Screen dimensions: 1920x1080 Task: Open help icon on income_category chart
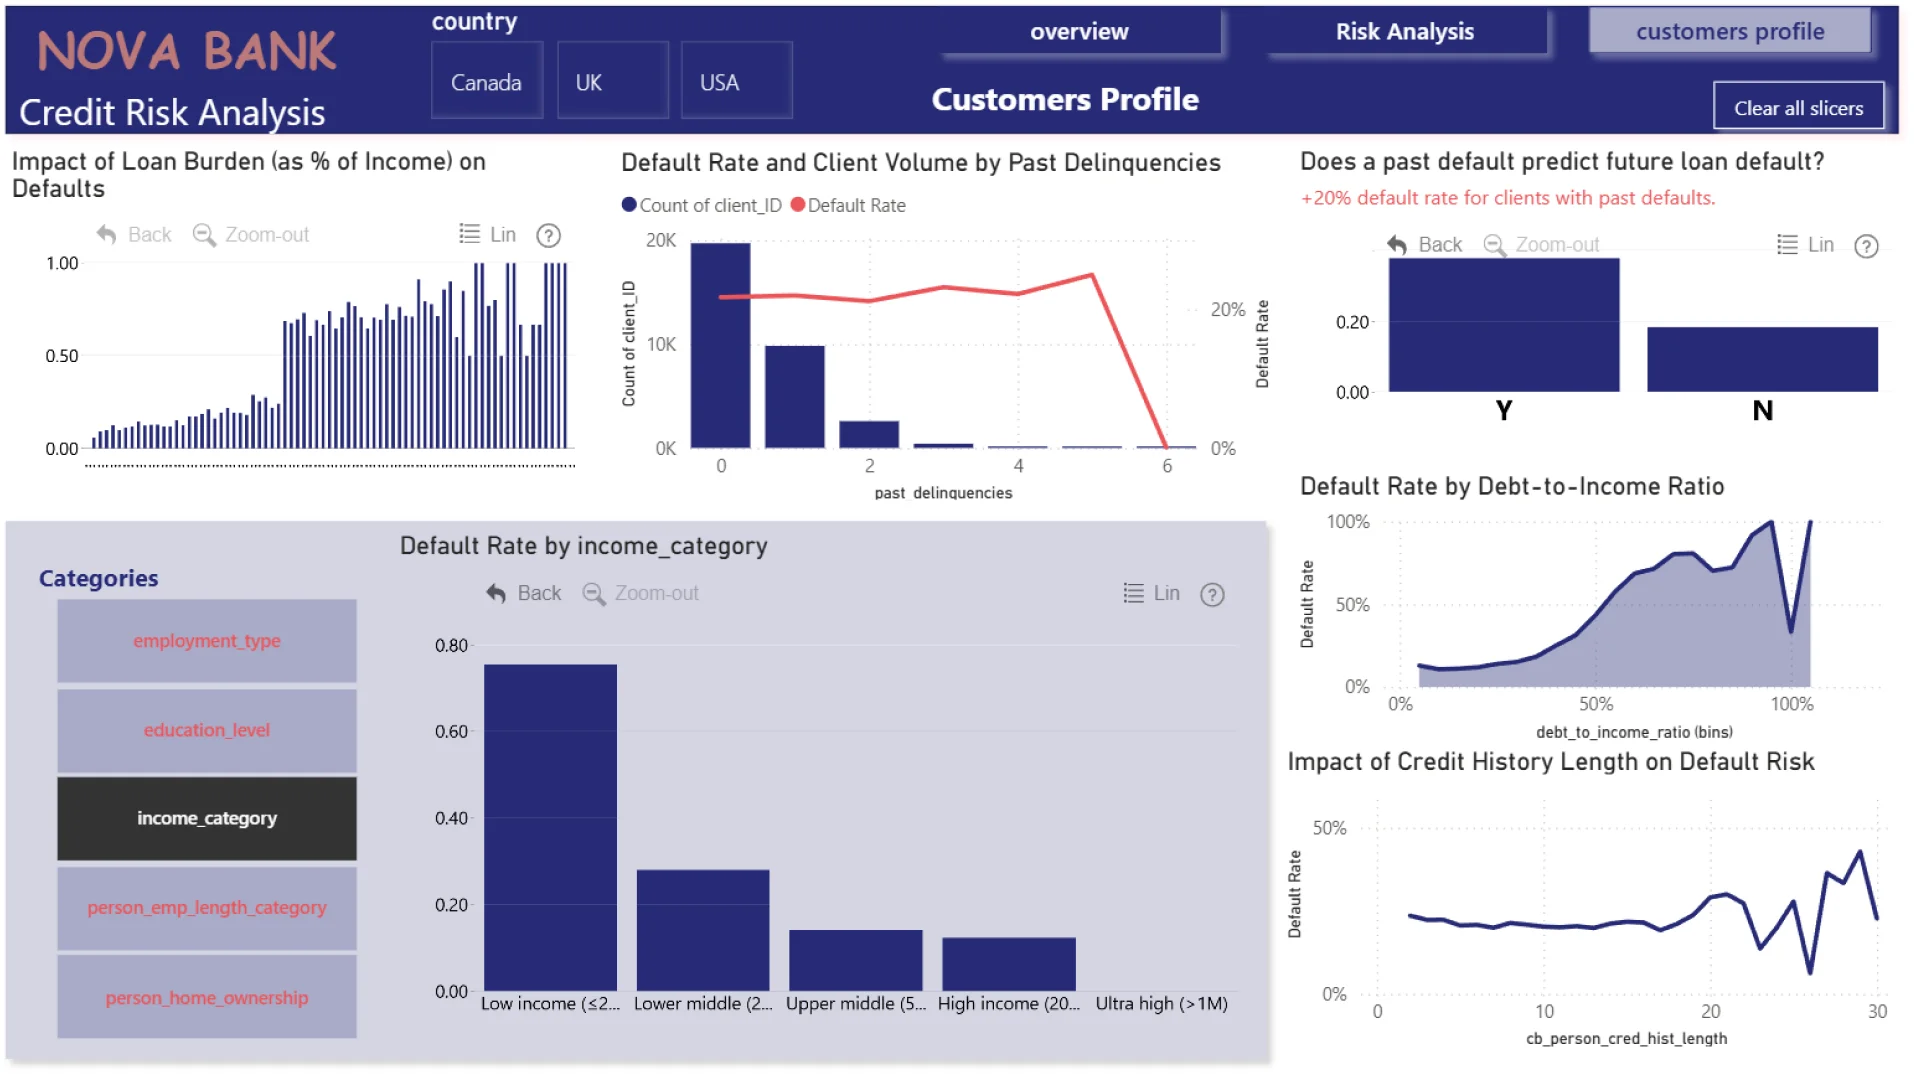(1212, 595)
